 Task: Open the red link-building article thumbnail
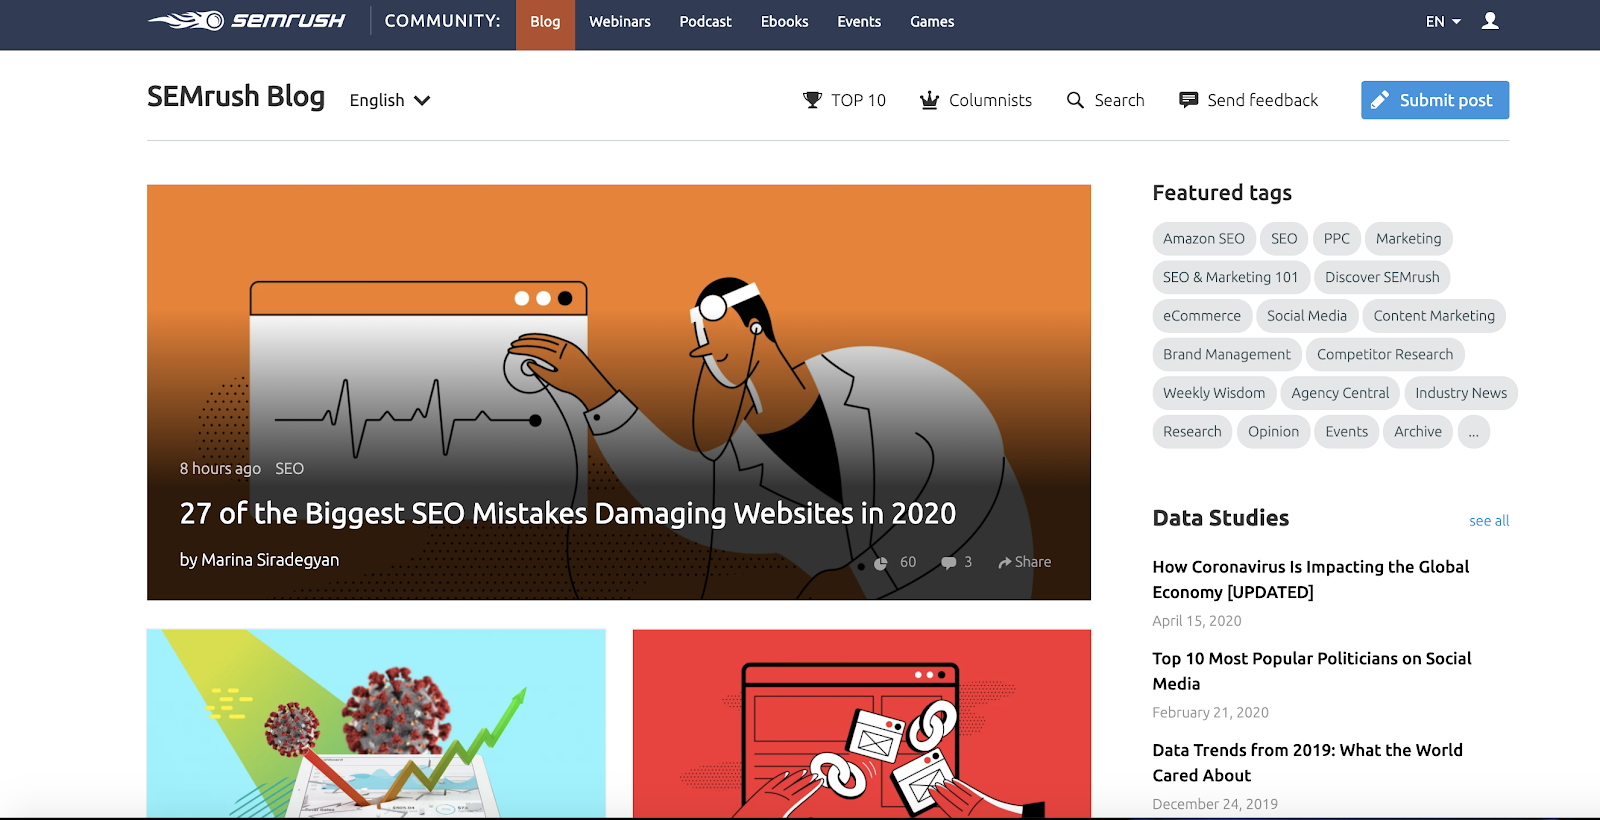coord(862,724)
